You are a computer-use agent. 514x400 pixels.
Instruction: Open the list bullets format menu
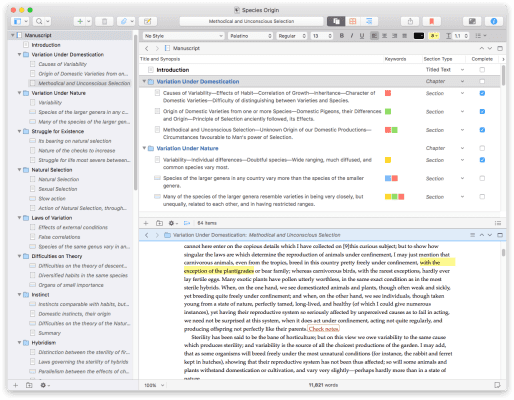480,36
